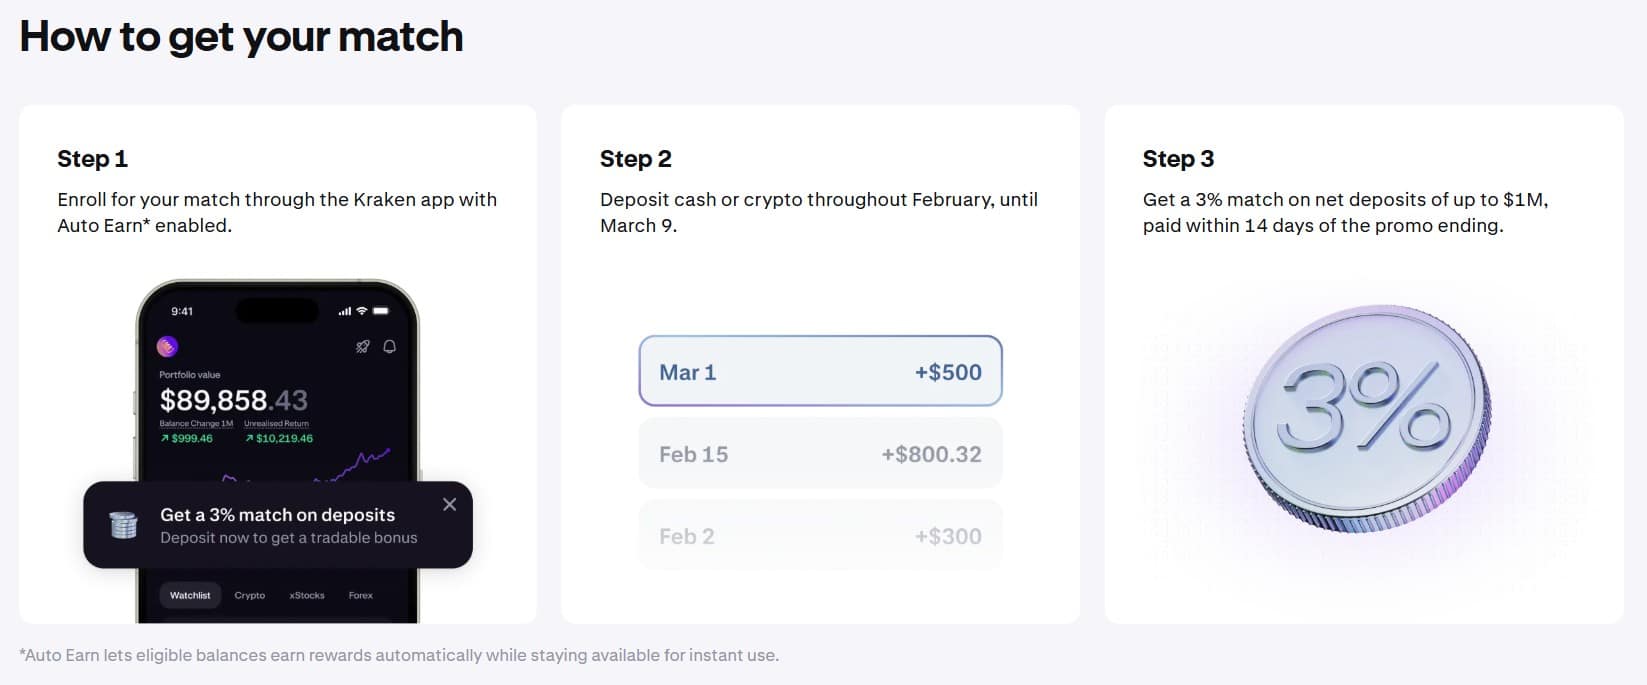Click the Unrealised Return label
This screenshot has width=1647, height=685.
(x=276, y=424)
